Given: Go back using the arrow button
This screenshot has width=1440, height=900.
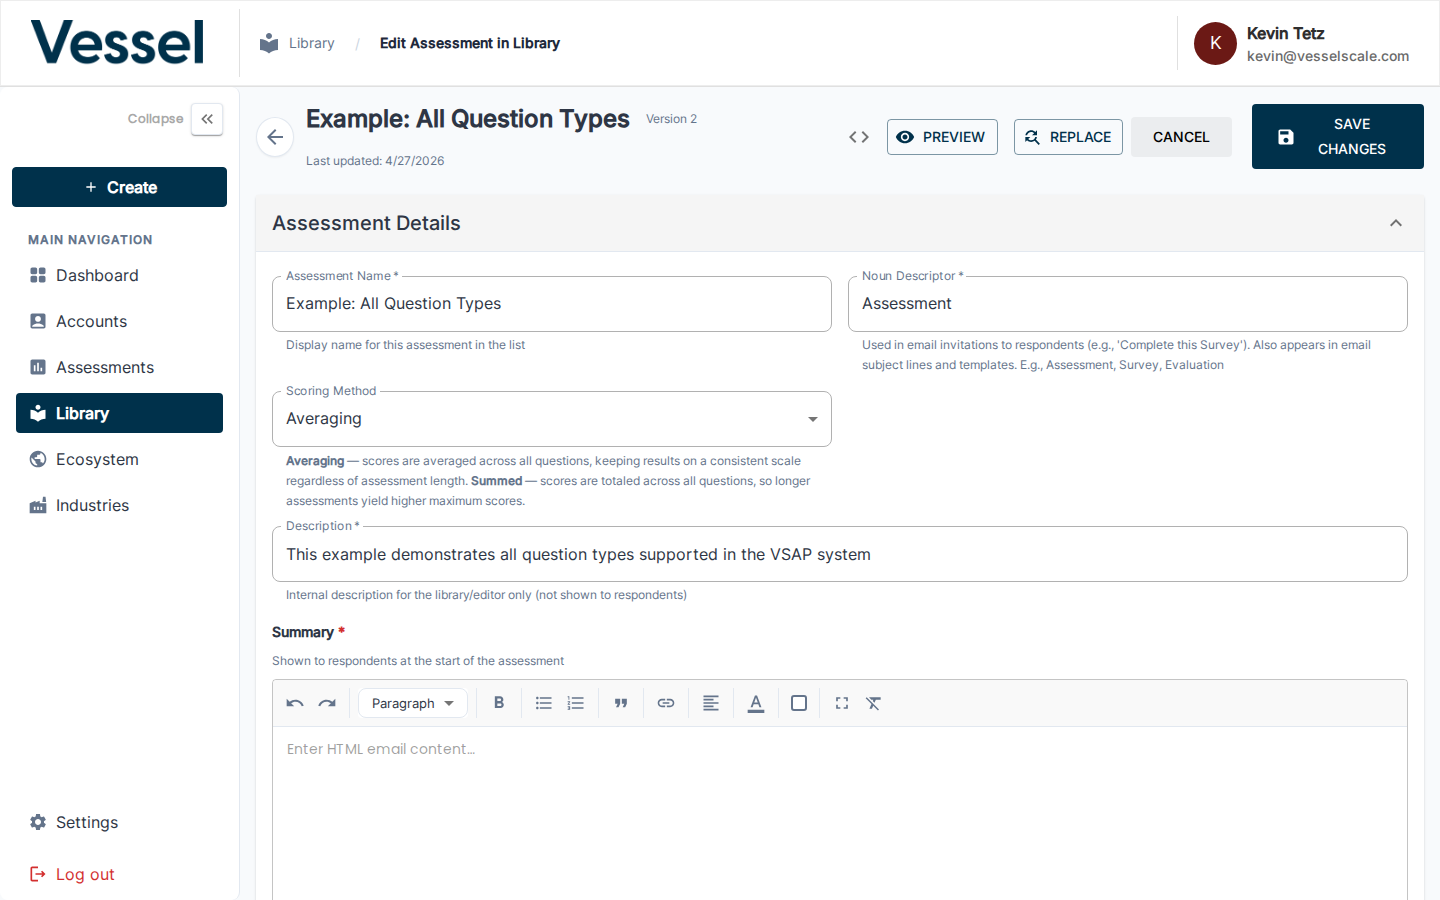Looking at the screenshot, I should 275,137.
